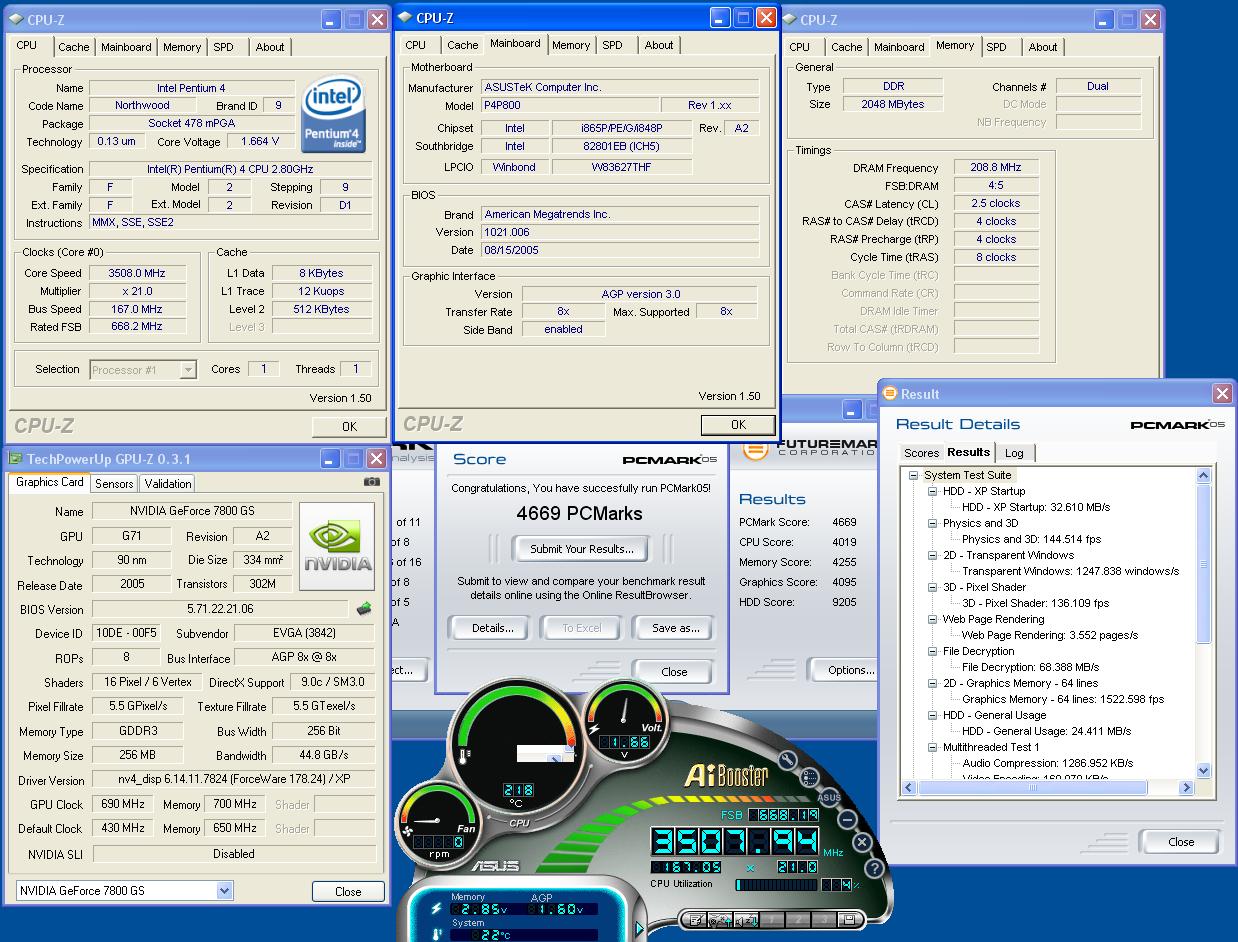The width and height of the screenshot is (1238, 942).
Task: Select AI Booster profile button 2
Action: click(798, 920)
